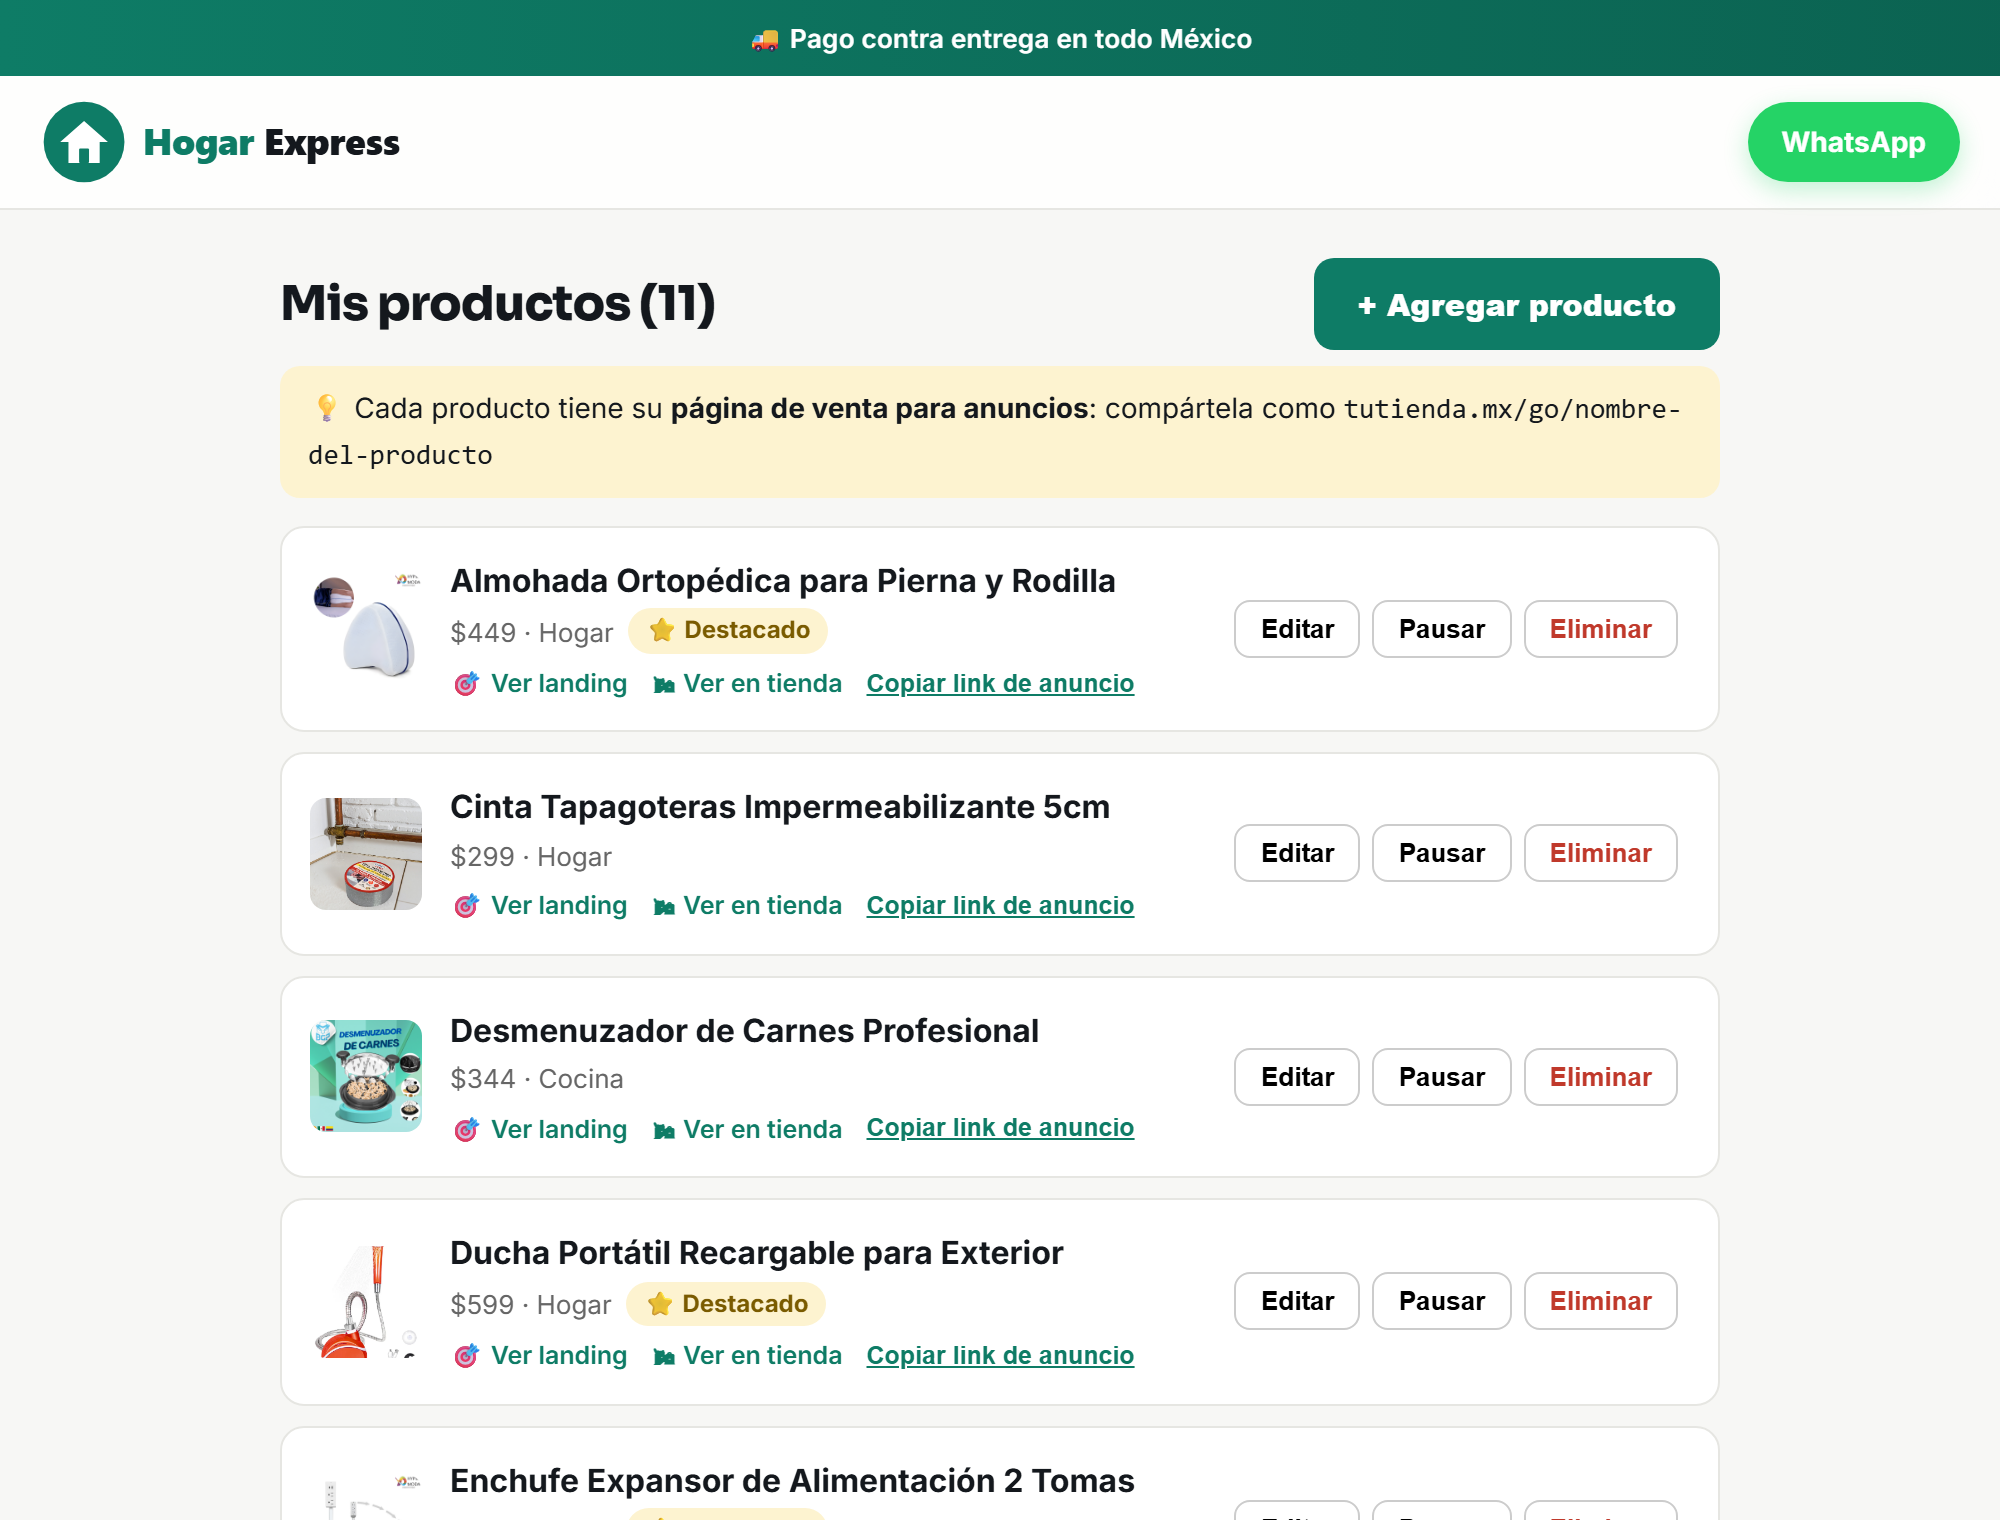Click the Hogar Express brand name
The width and height of the screenshot is (2000, 1520).
pyautogui.click(x=271, y=143)
